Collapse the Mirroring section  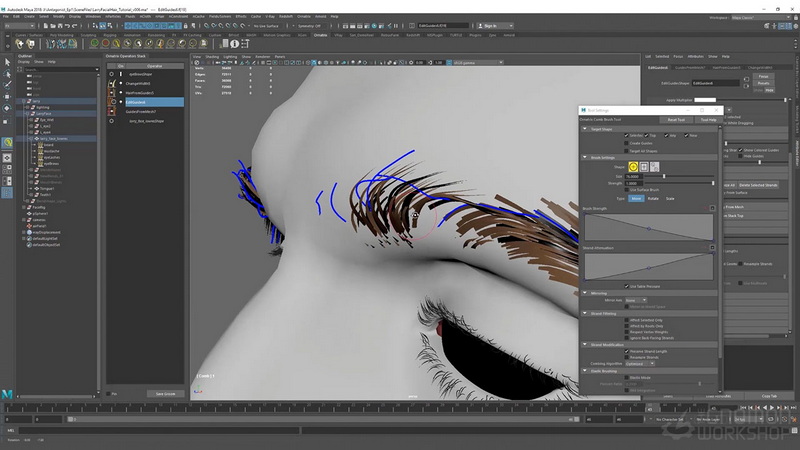pos(585,293)
